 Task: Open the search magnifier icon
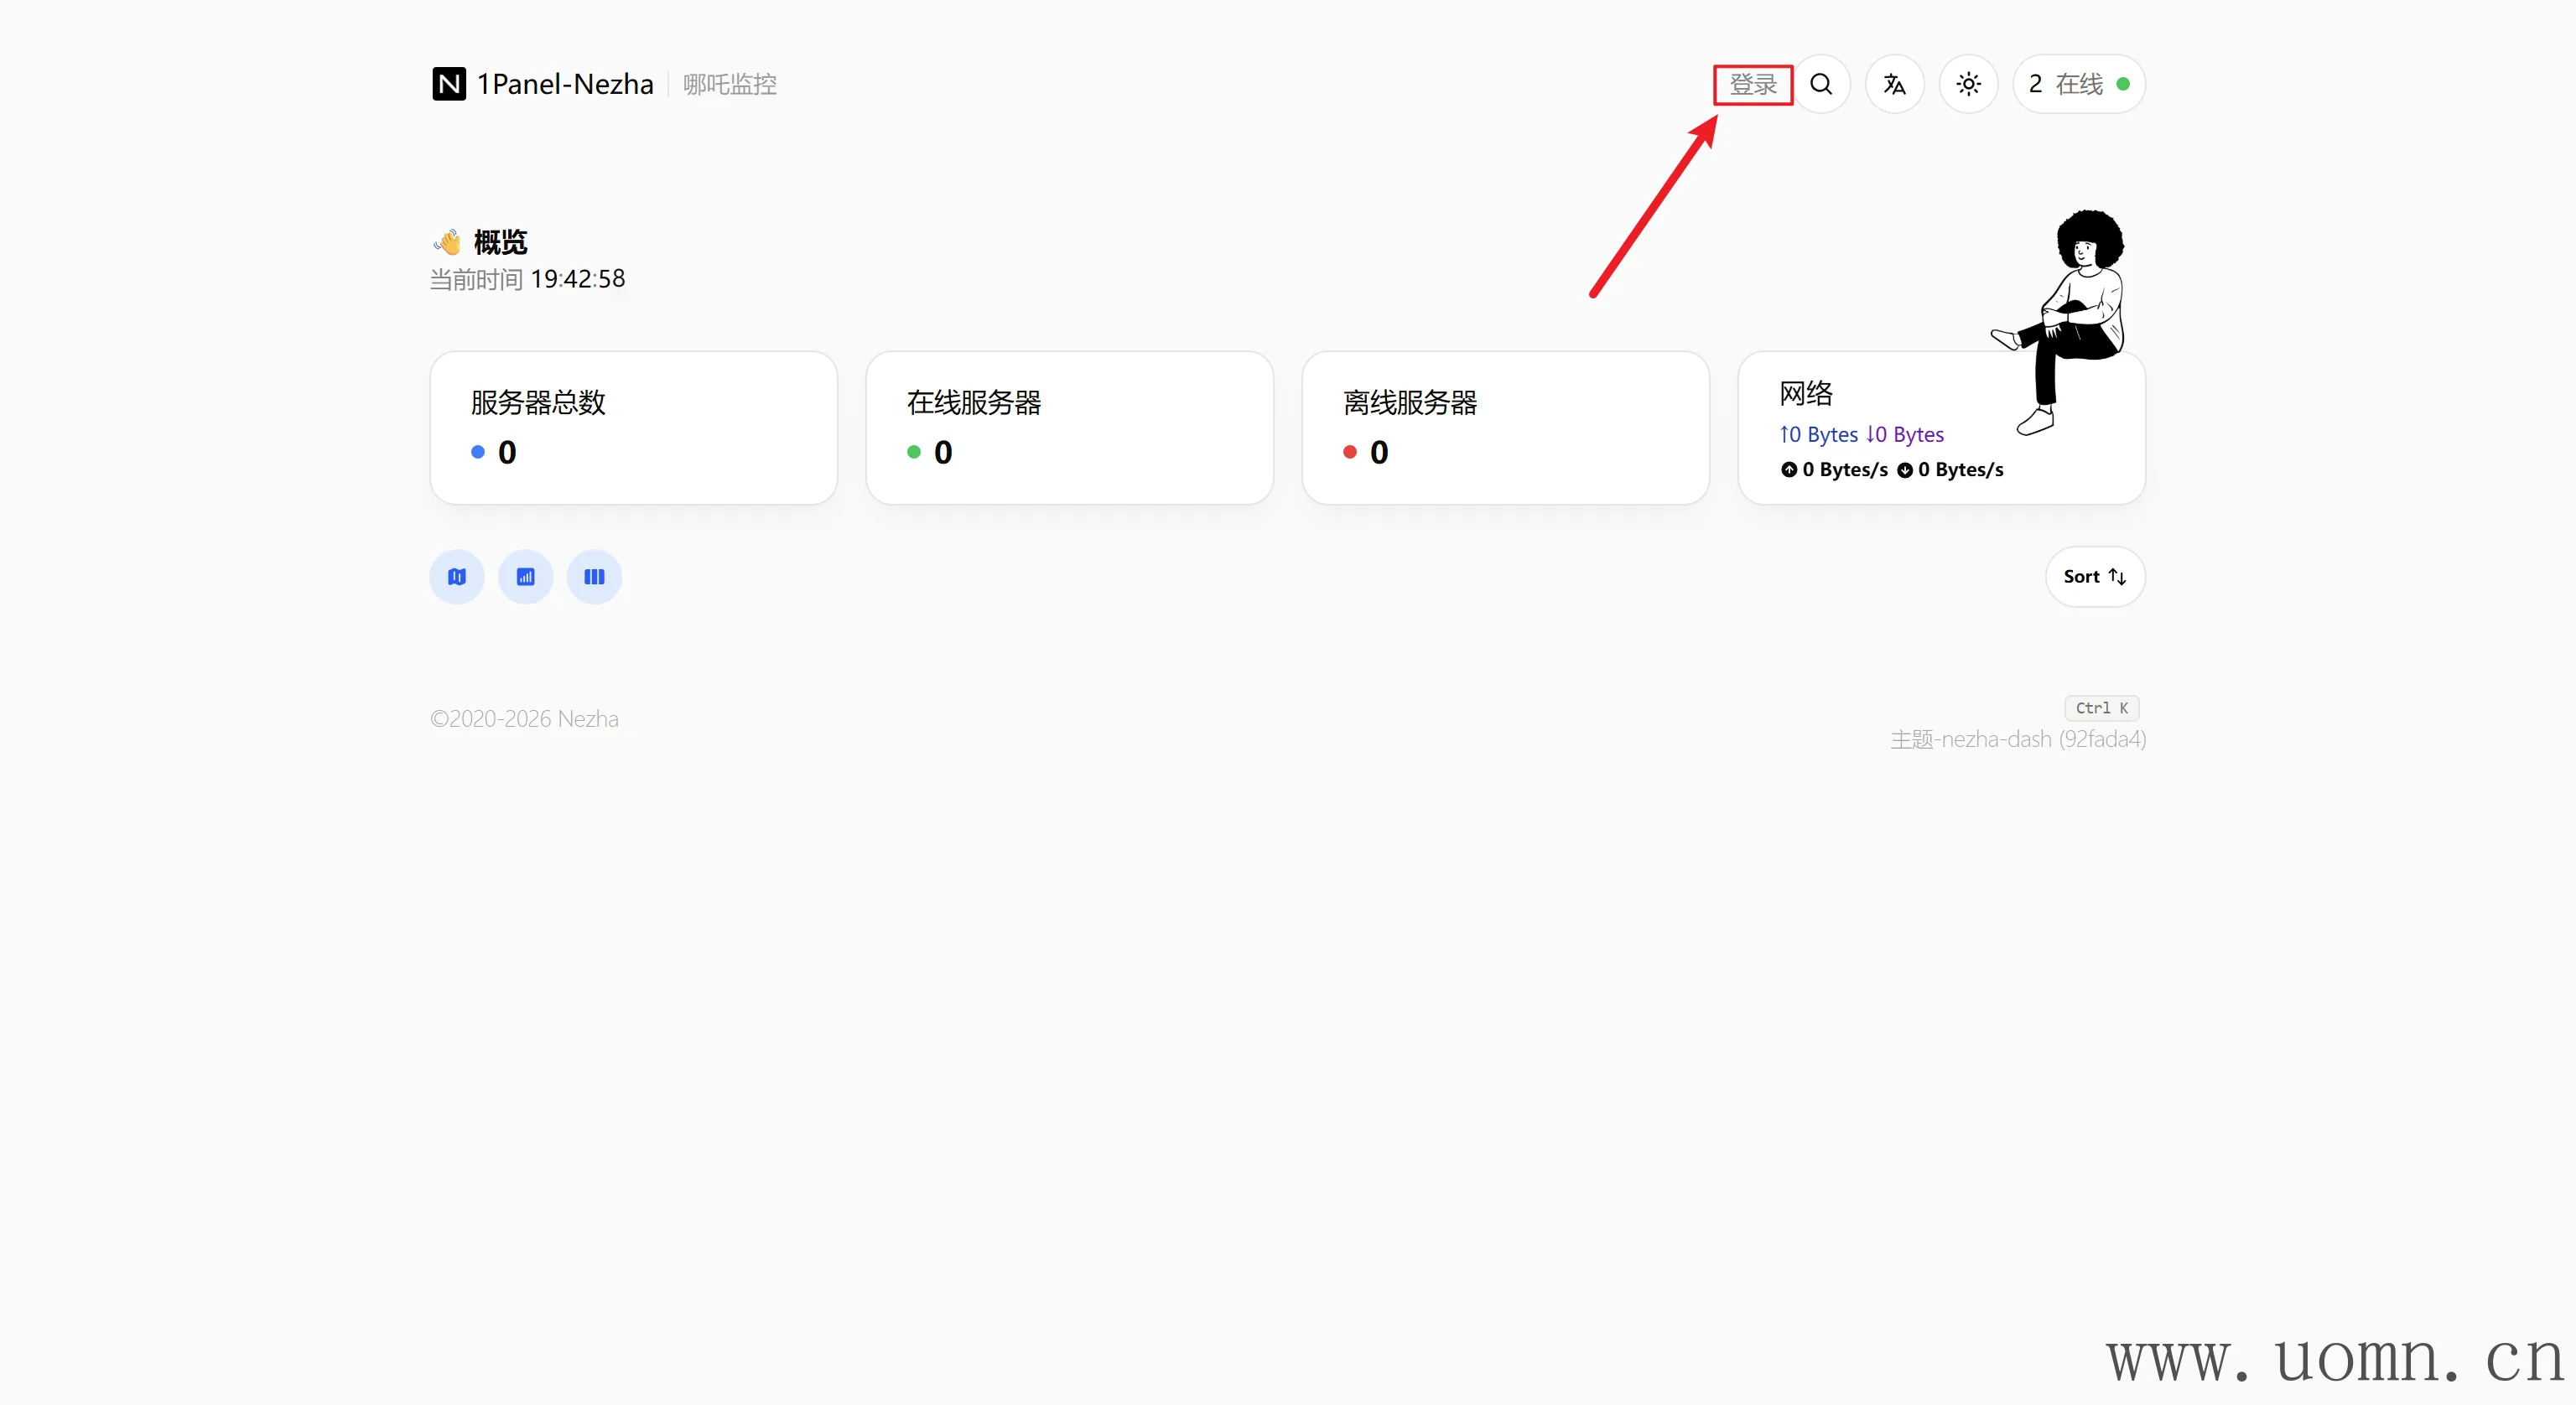(x=1821, y=84)
